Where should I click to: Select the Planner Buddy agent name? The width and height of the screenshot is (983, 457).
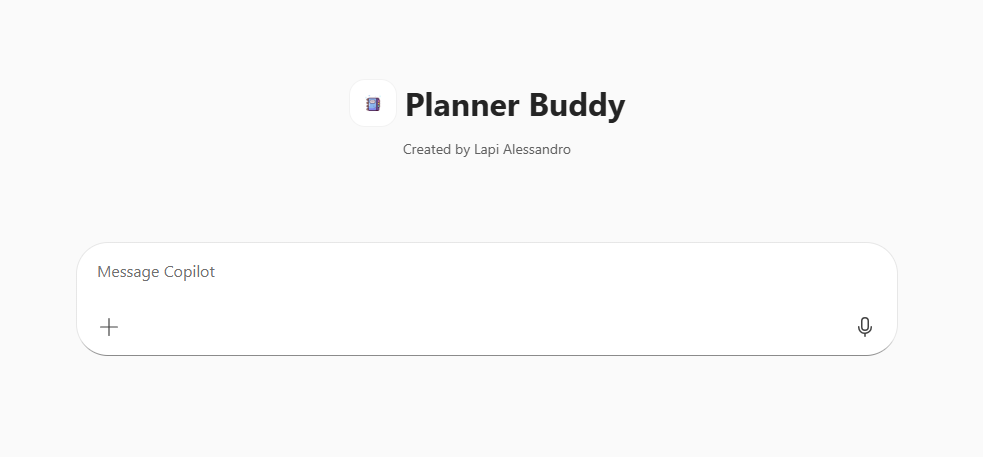[x=514, y=105]
